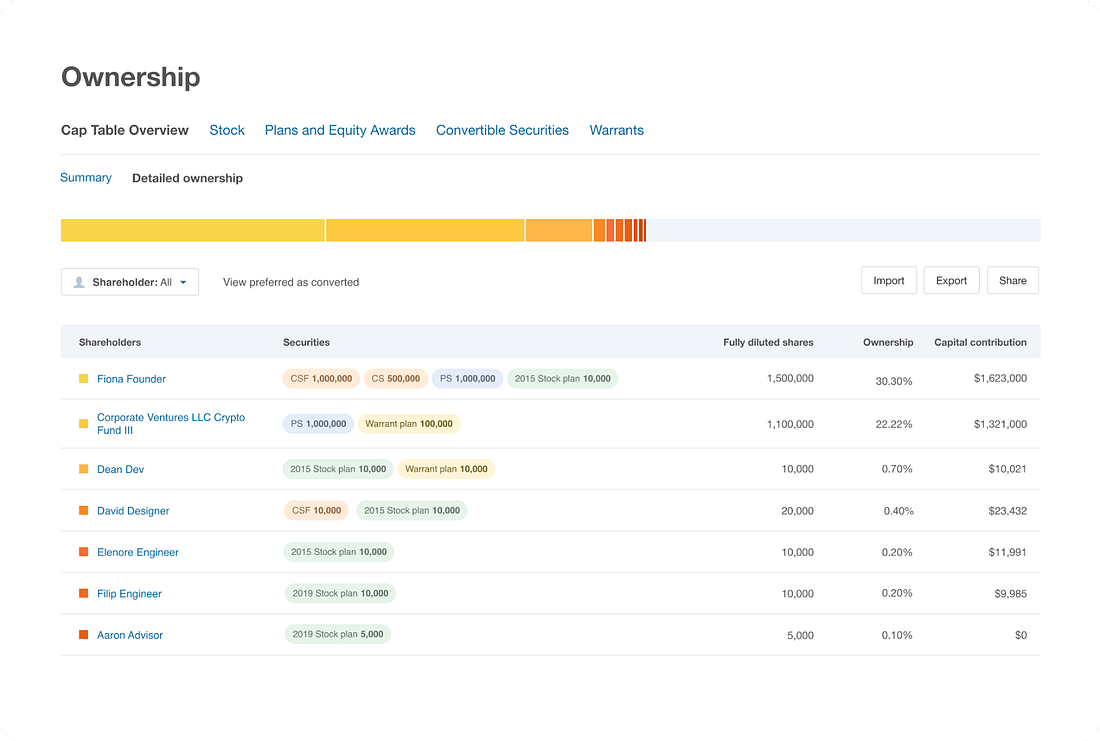This screenshot has width=1100, height=741.
Task: Open the Plans and Equity Awards tab
Action: 340,131
